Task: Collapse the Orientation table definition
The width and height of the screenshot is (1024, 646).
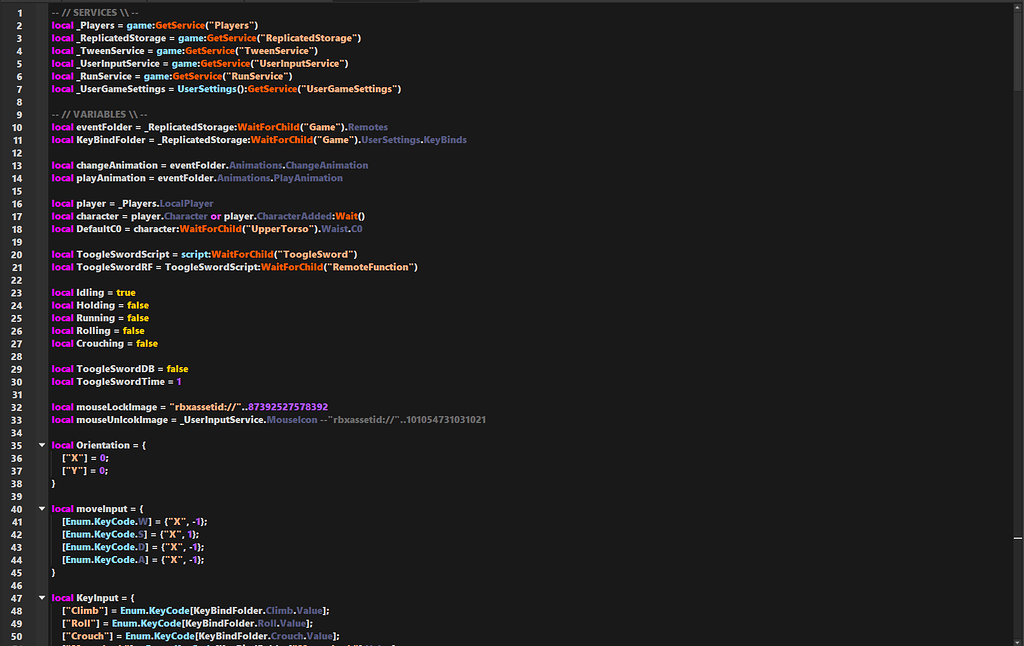Action: [41, 444]
